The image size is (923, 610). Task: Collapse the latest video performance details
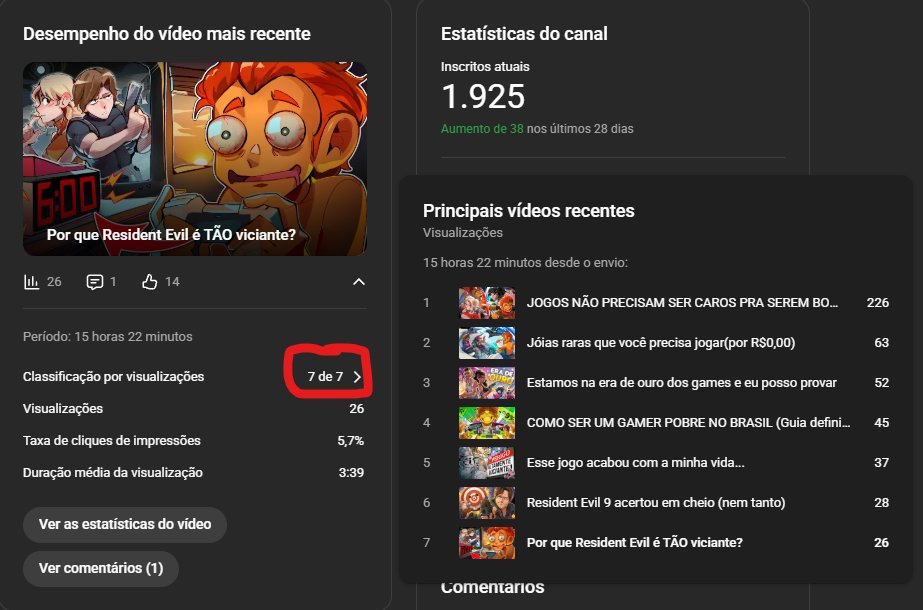tap(358, 282)
